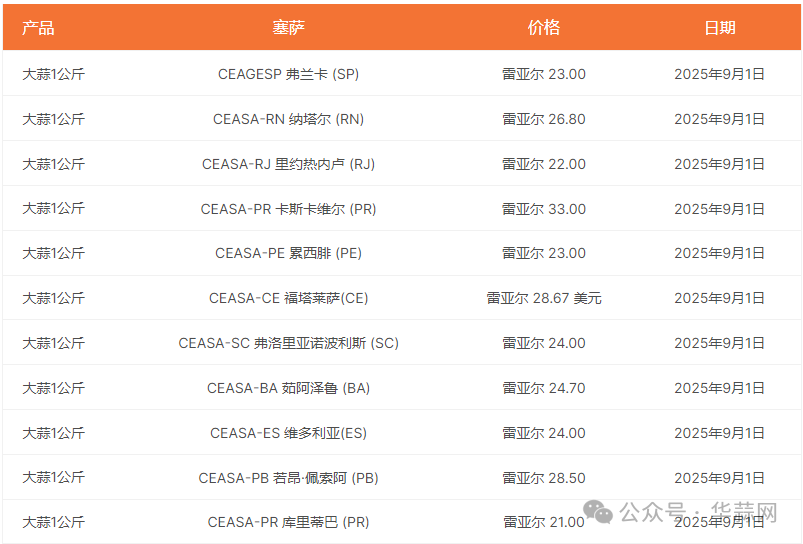Select the CEASA-RN 纳塔尔 (RN) cell

point(288,119)
